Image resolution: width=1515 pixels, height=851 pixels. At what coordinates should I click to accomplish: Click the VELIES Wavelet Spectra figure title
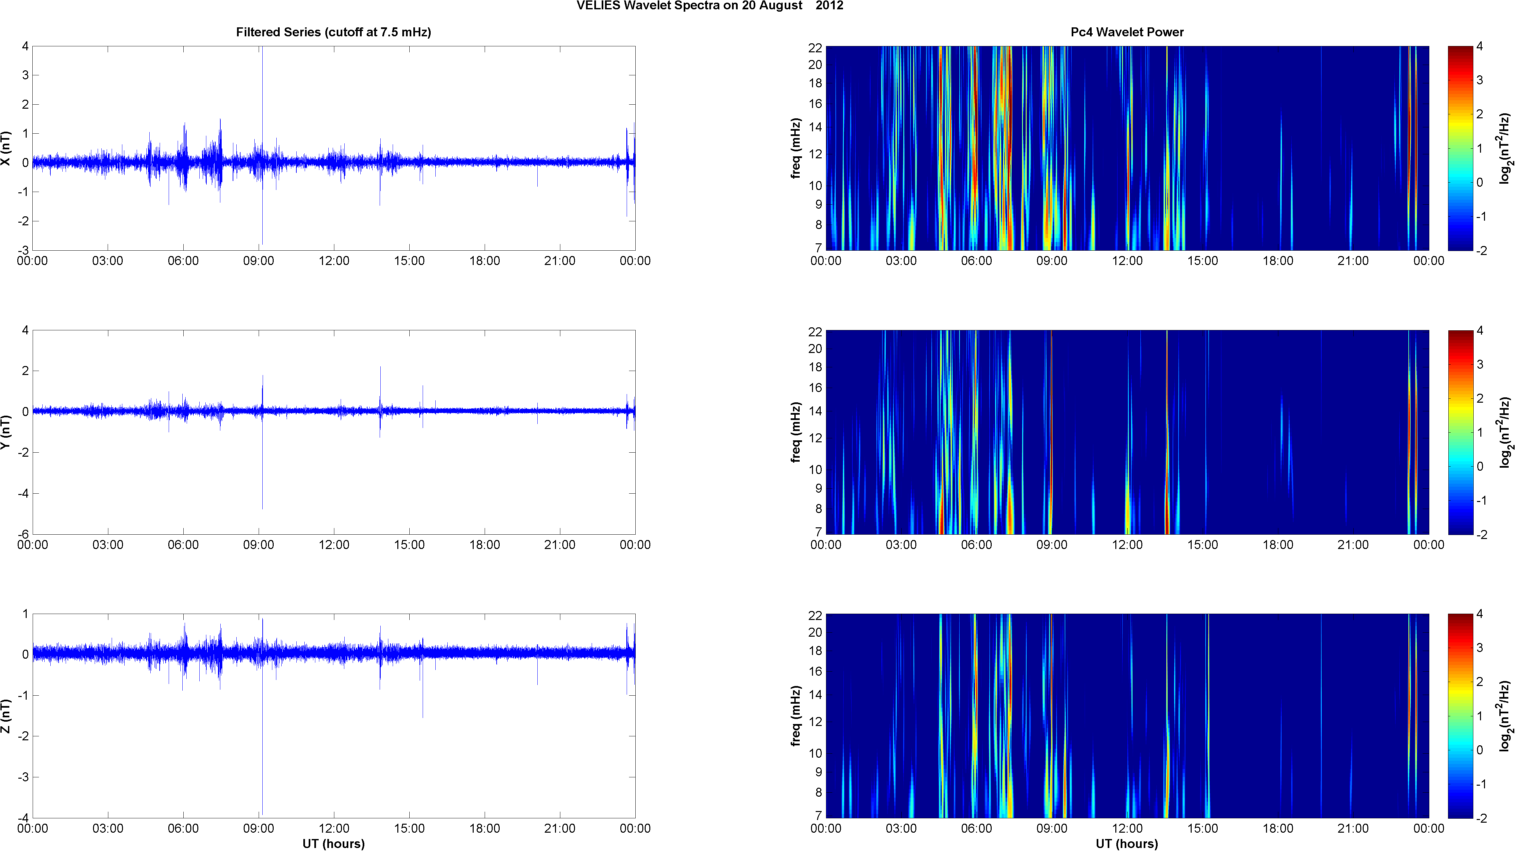709,6
